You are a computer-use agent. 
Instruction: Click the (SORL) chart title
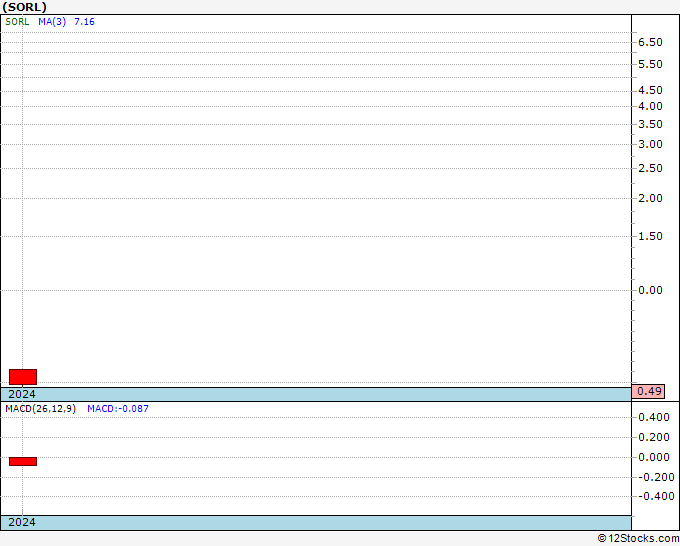24,7
